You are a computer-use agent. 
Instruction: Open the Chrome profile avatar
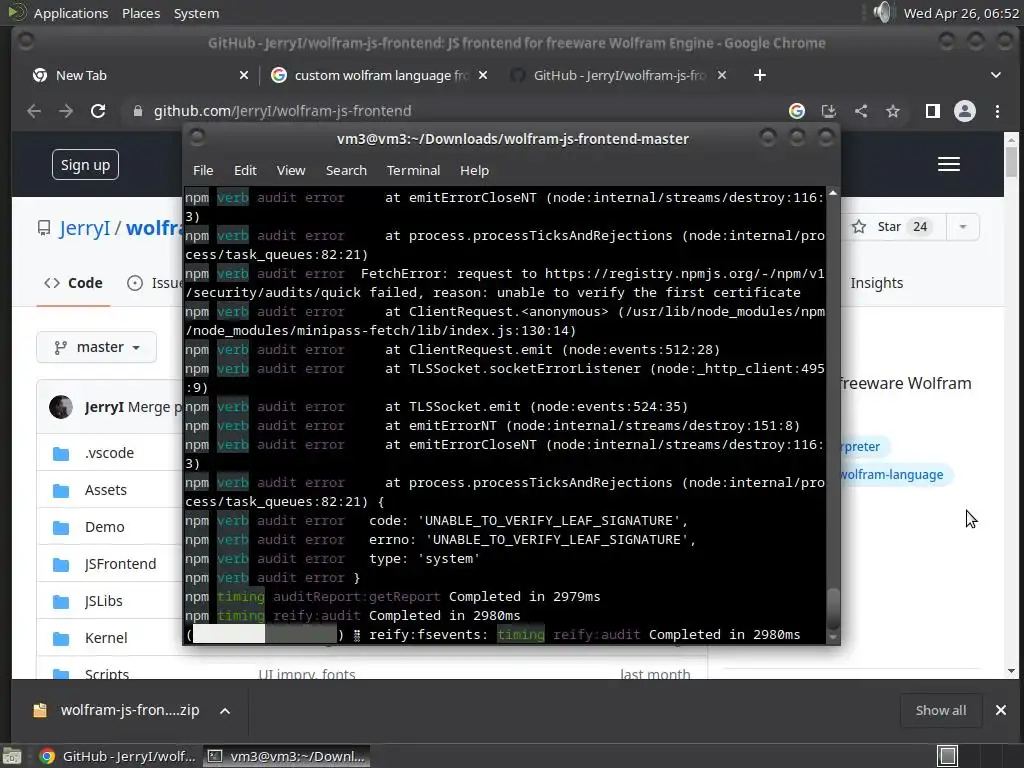click(x=965, y=111)
